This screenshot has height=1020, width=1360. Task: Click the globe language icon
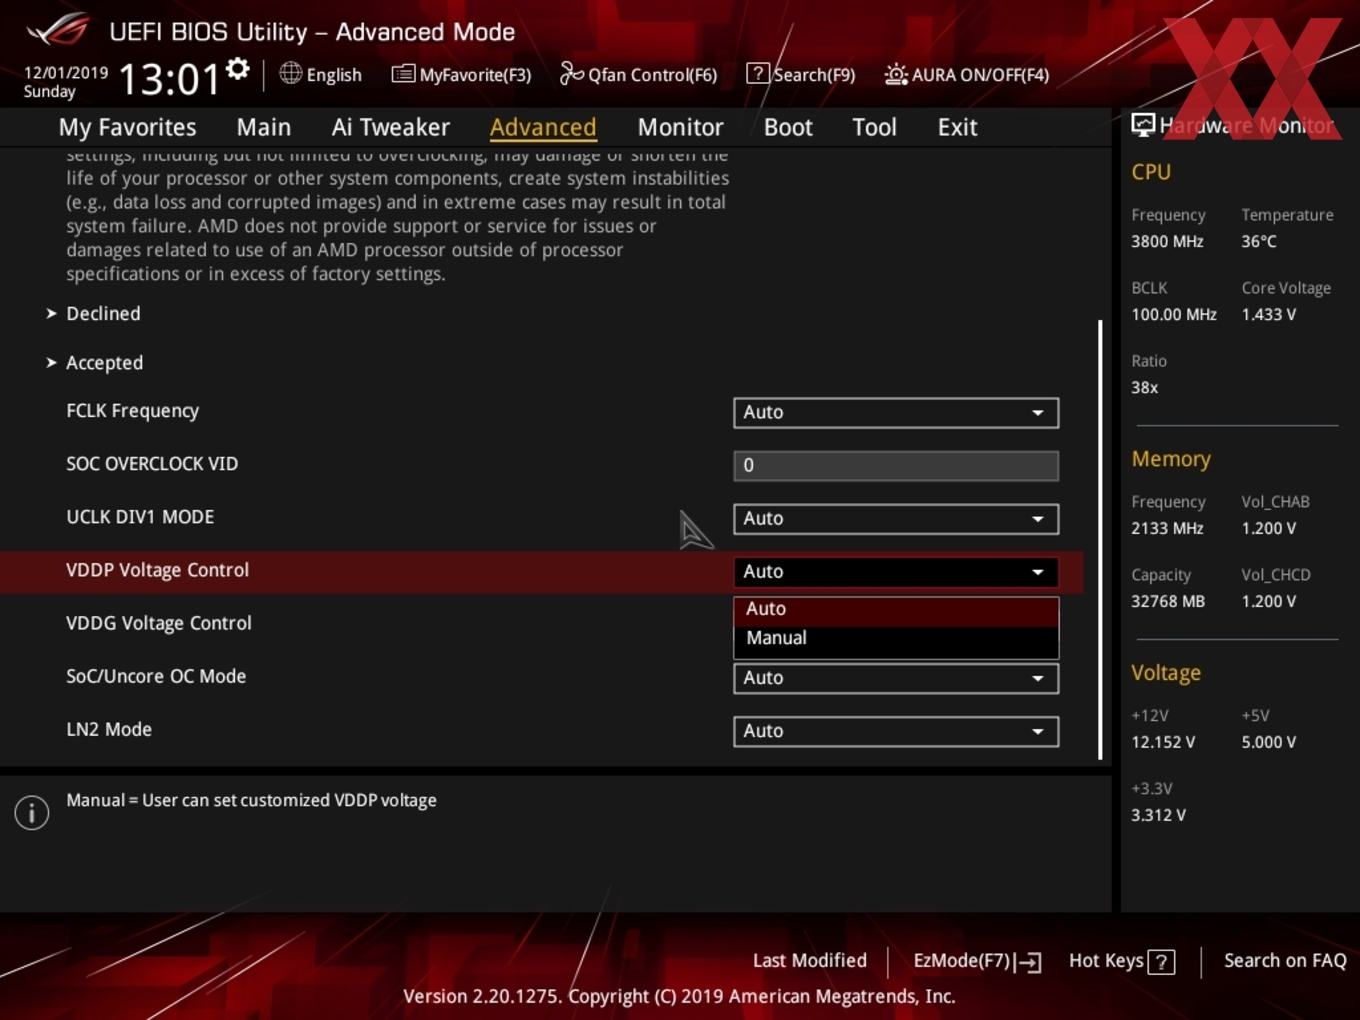[x=290, y=73]
